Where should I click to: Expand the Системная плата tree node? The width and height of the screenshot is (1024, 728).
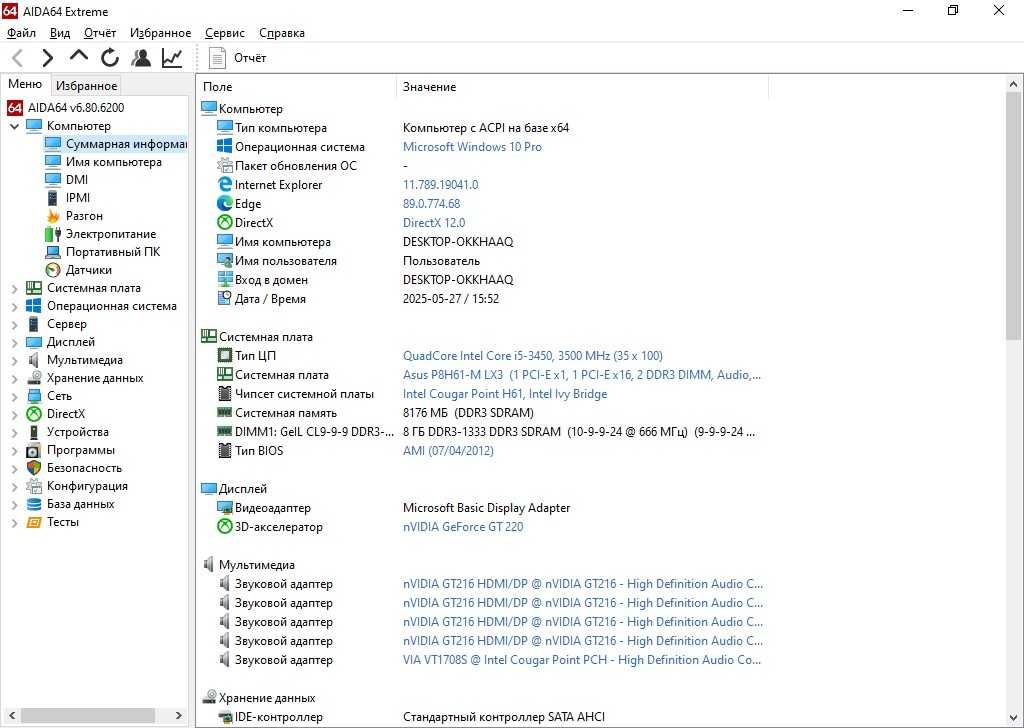pos(14,288)
